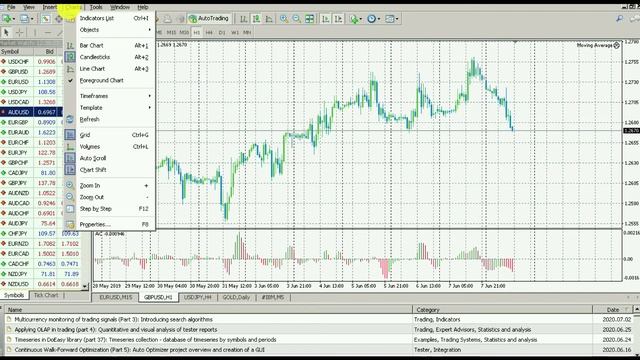Select the MN timeframe button
The height and width of the screenshot is (360, 640).
pos(247,32)
